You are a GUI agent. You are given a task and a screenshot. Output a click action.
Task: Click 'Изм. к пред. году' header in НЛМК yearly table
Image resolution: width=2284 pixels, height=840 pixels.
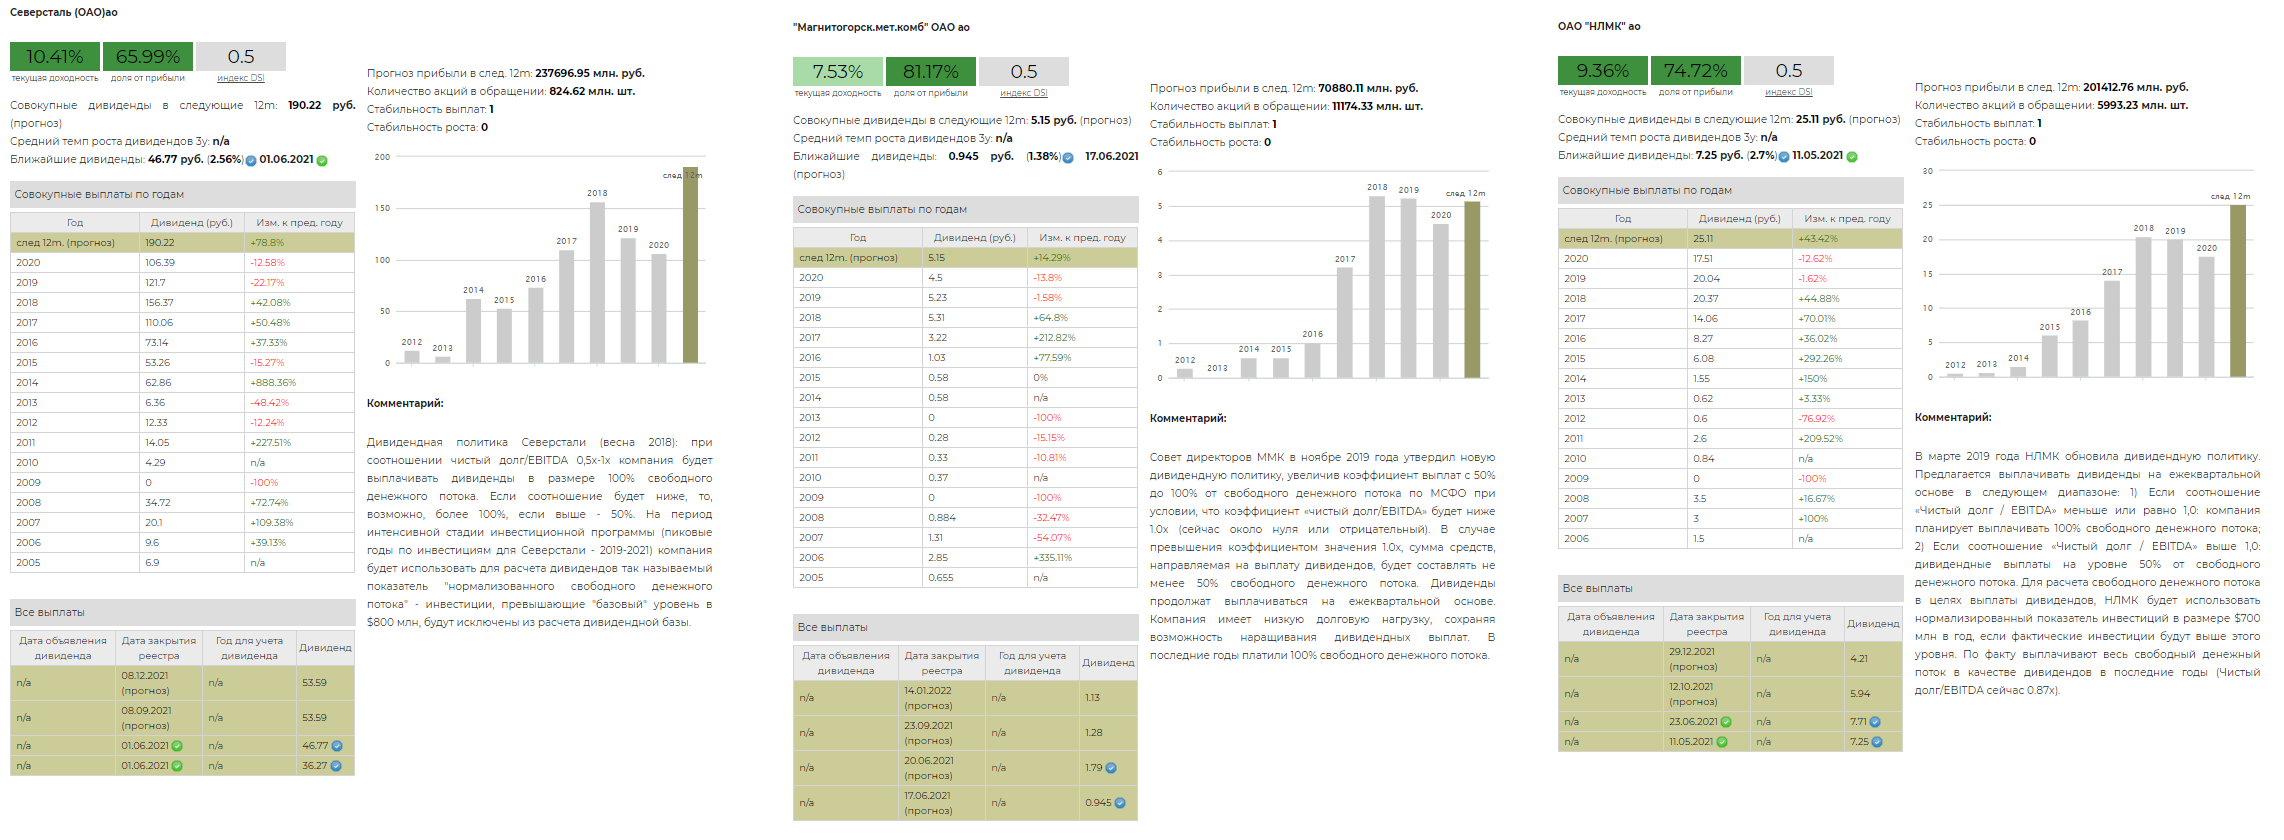click(1848, 219)
